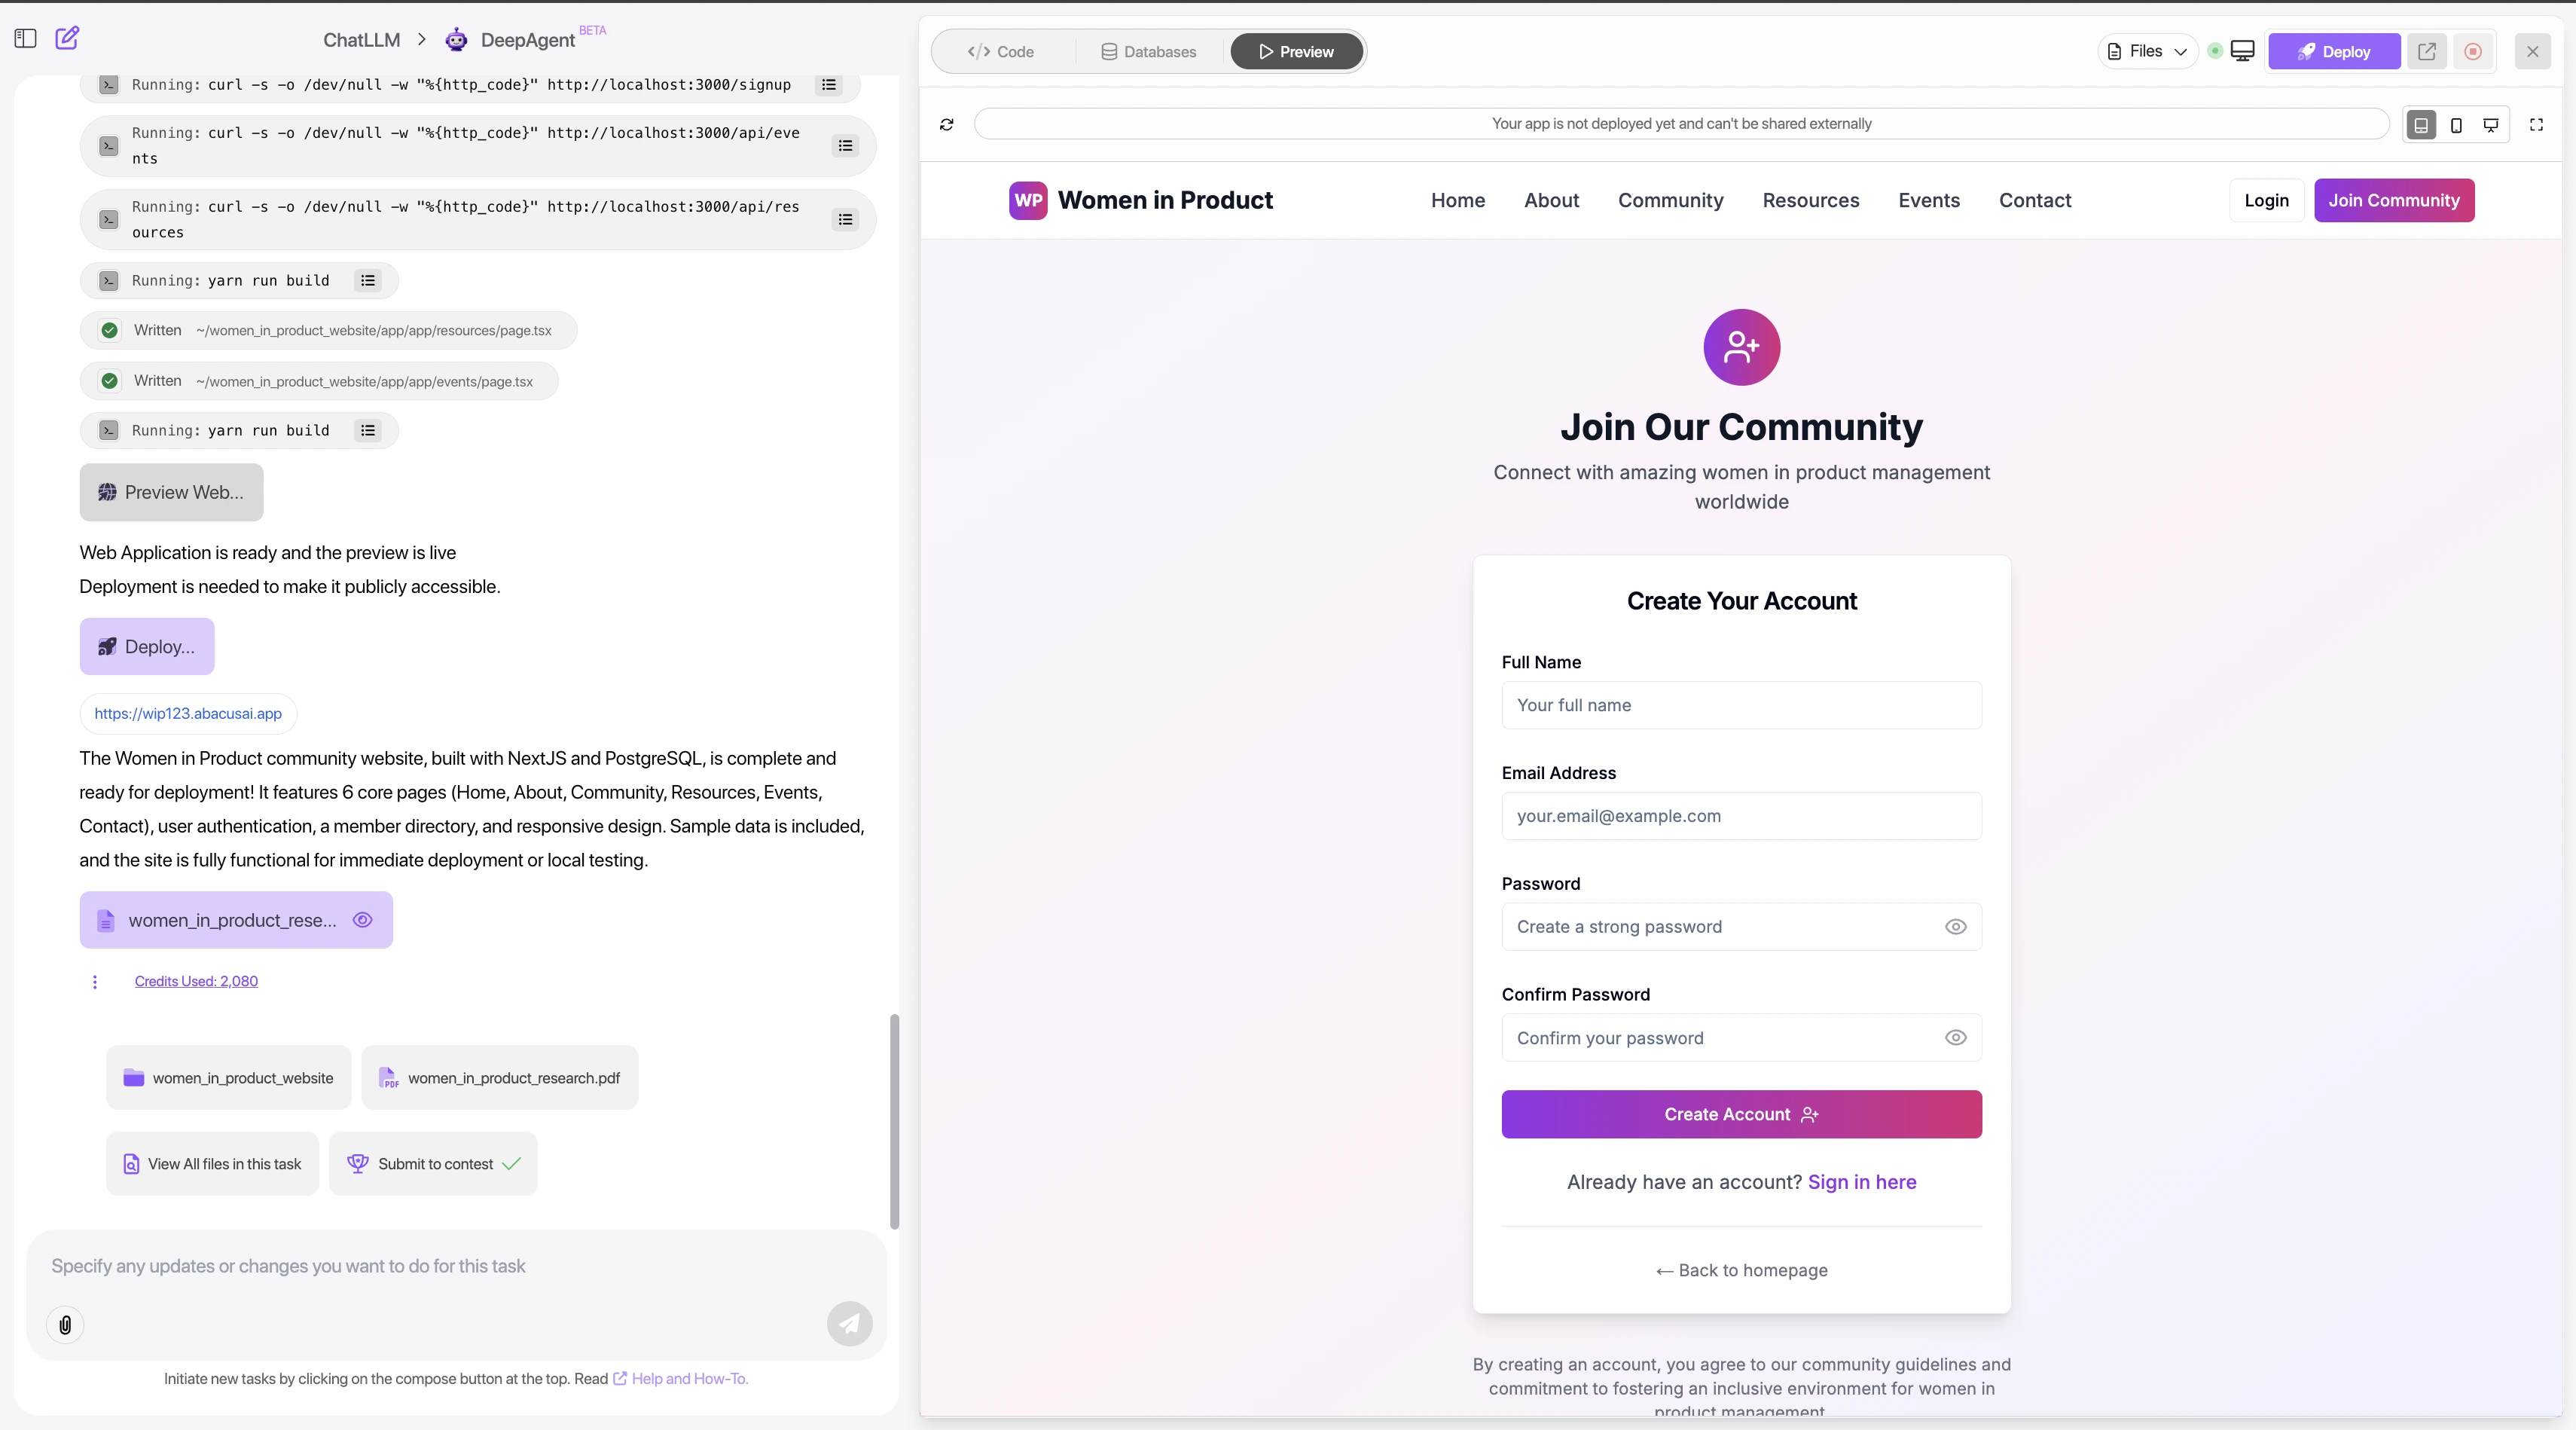Image resolution: width=2576 pixels, height=1430 pixels.
Task: Preview the women_in_product_rese... file with eye icon
Action: (363, 920)
